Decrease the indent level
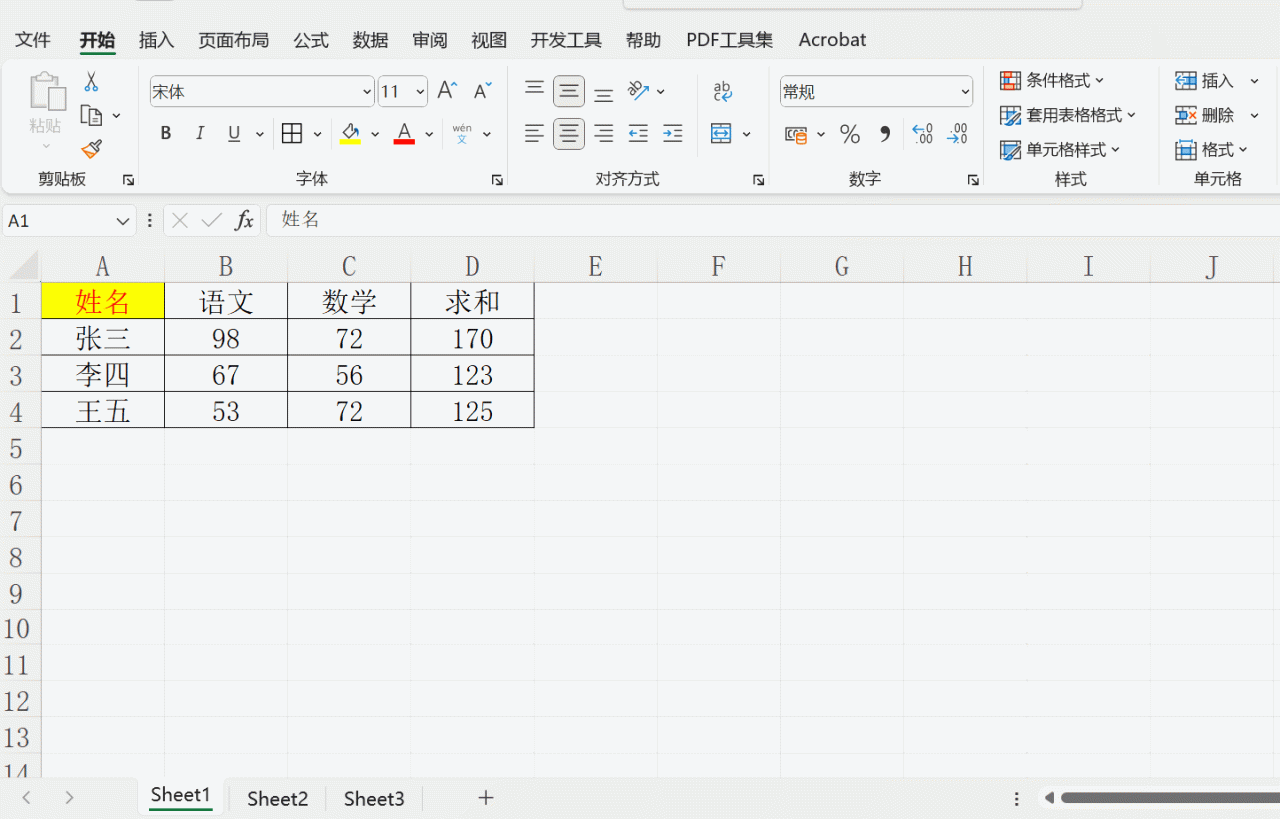Image resolution: width=1280 pixels, height=819 pixels. coord(638,133)
